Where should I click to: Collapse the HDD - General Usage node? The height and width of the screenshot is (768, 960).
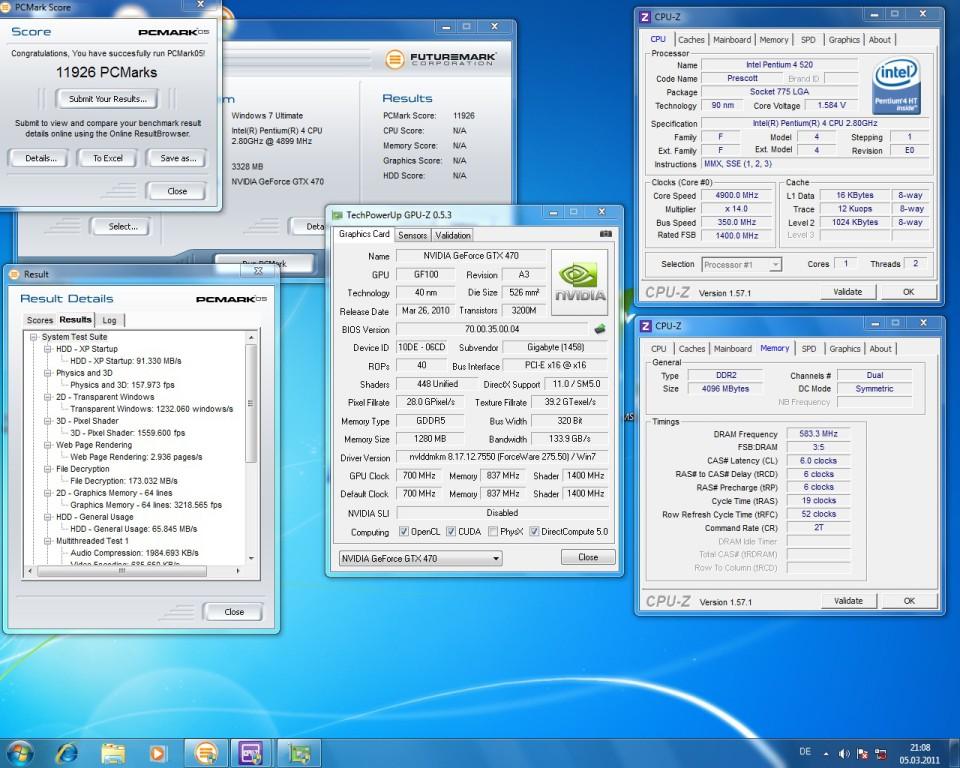[x=47, y=517]
